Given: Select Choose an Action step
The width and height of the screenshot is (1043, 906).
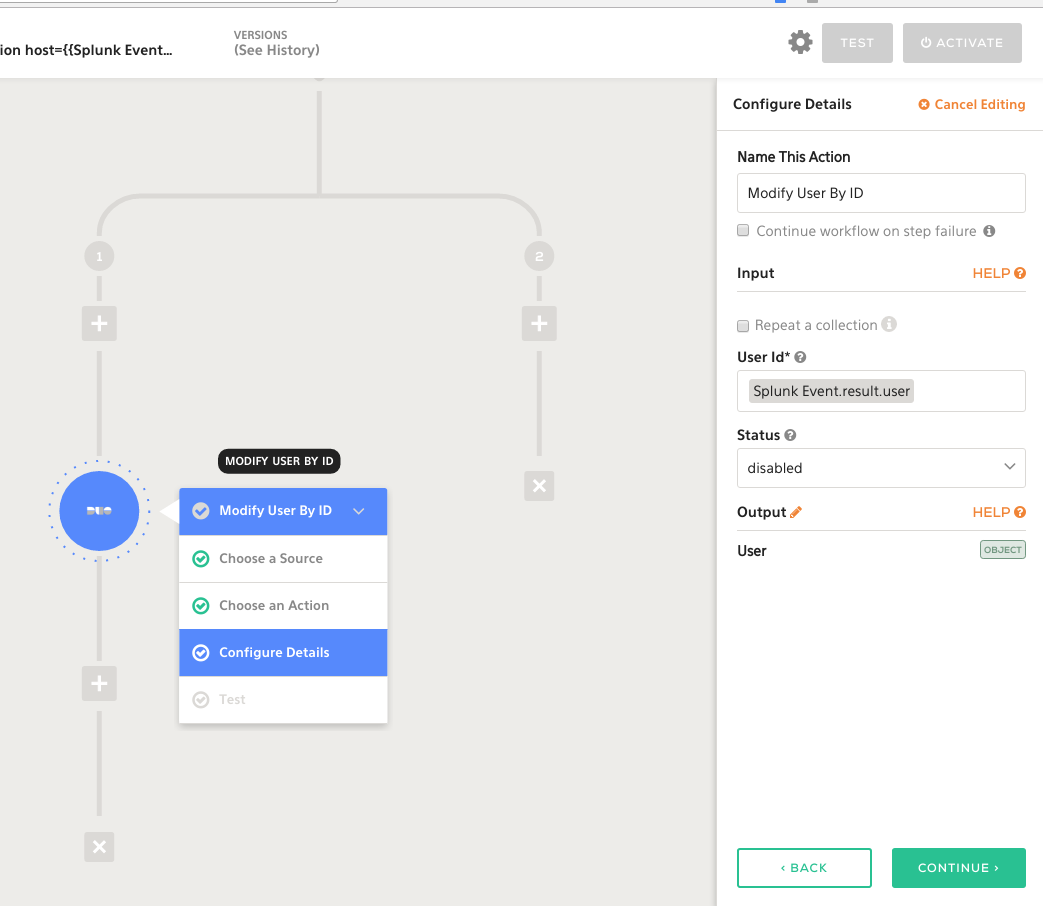Looking at the screenshot, I should point(274,605).
